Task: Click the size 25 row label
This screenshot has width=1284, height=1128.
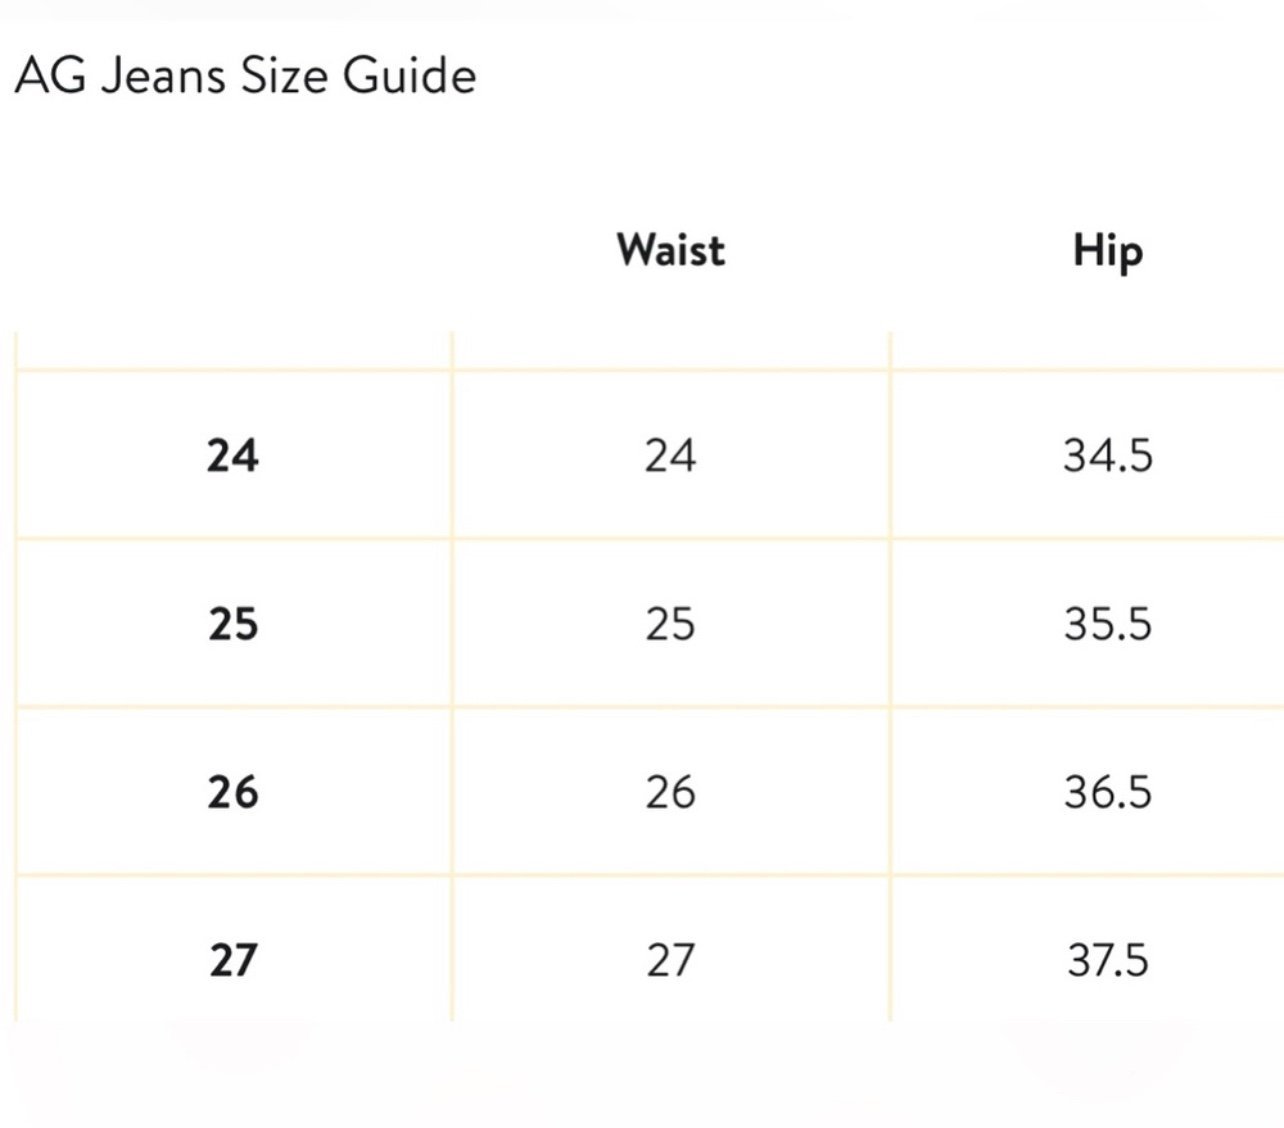Action: tap(233, 624)
